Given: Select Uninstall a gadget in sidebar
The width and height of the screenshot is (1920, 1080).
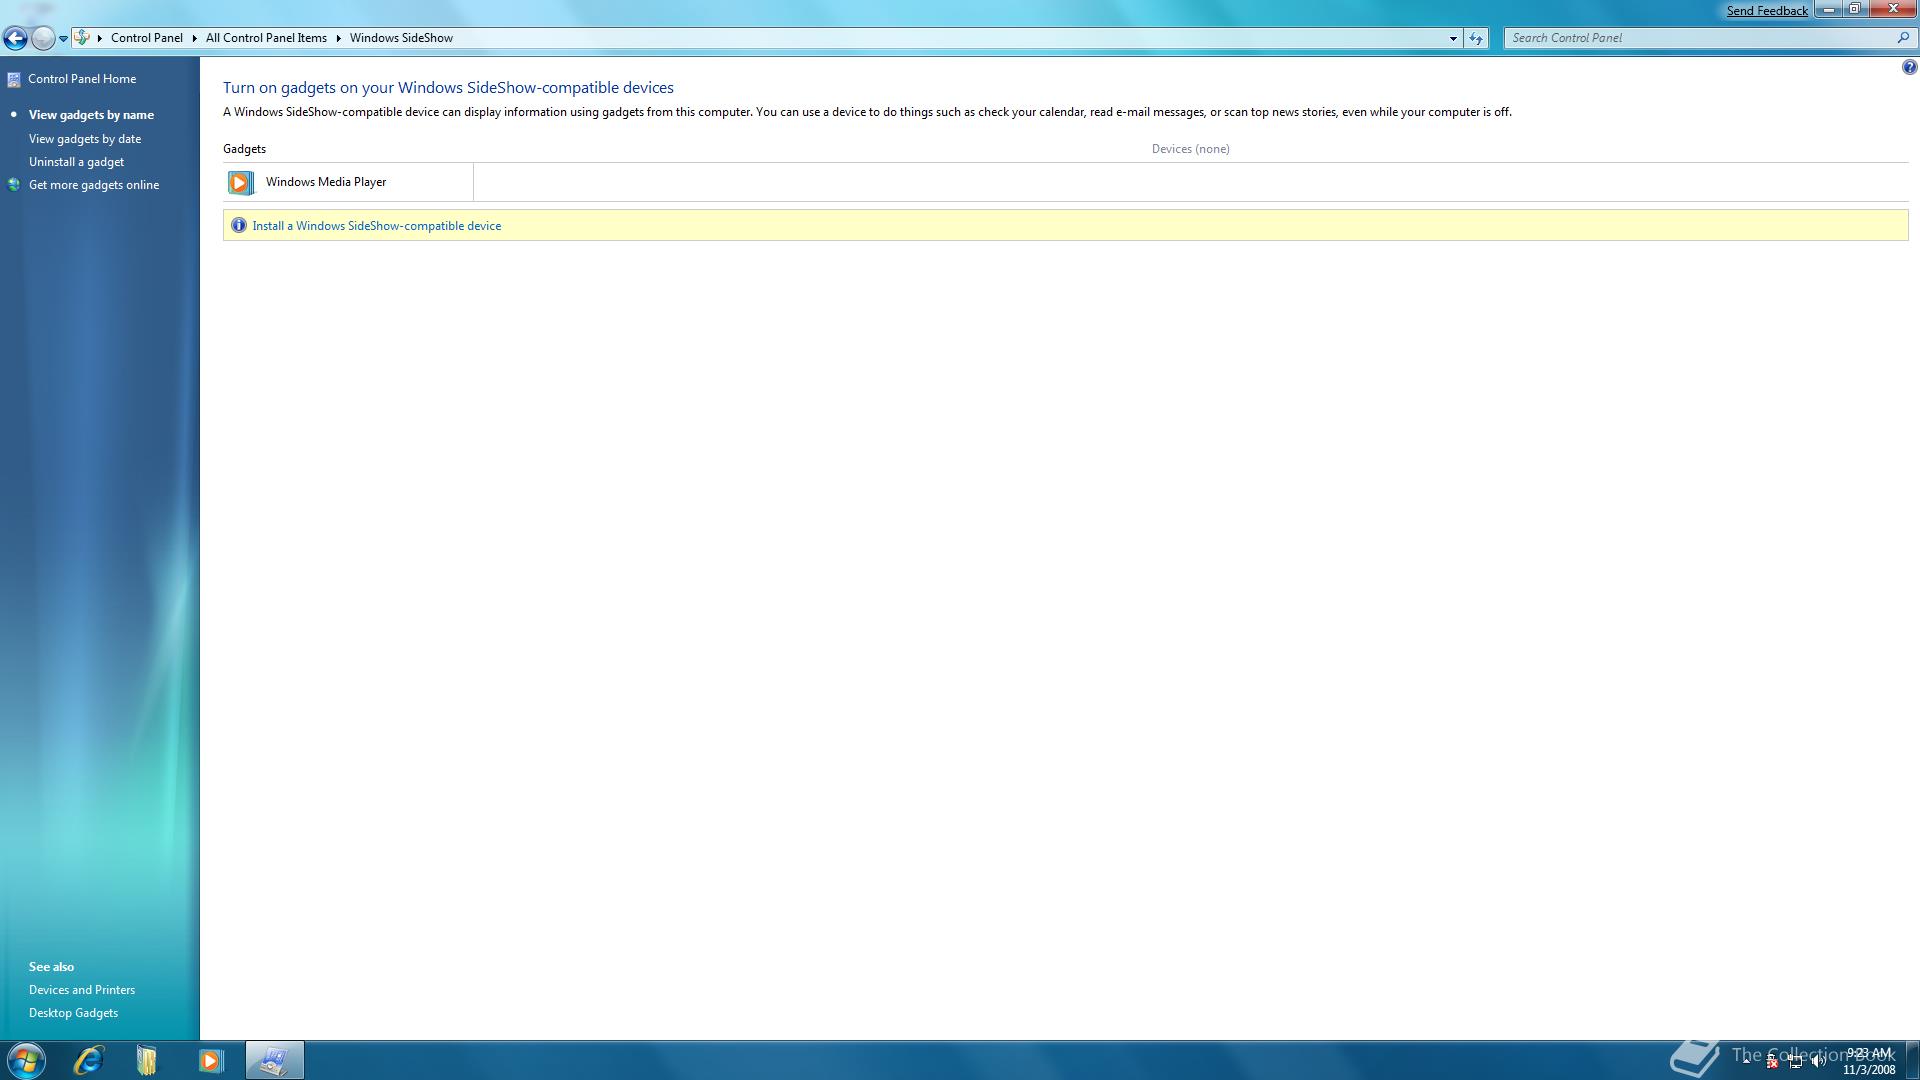Looking at the screenshot, I should point(77,162).
